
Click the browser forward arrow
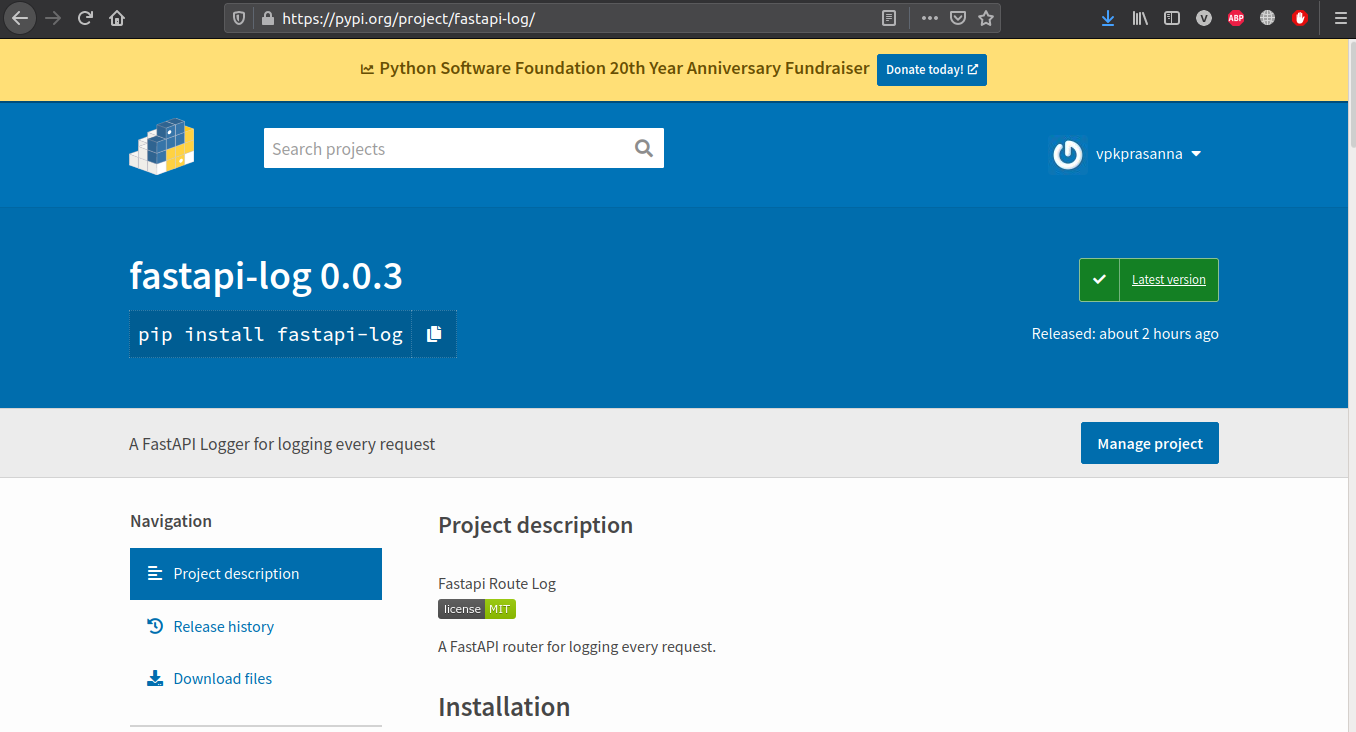[53, 18]
